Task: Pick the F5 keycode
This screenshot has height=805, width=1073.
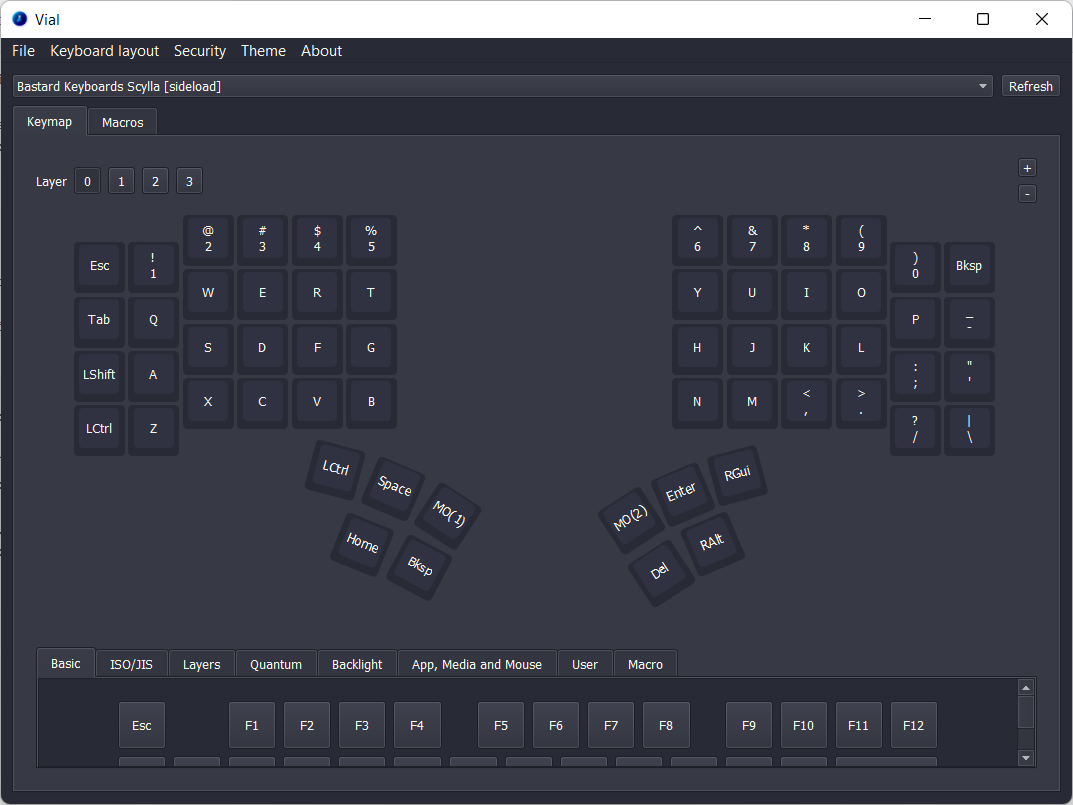Action: pos(501,725)
